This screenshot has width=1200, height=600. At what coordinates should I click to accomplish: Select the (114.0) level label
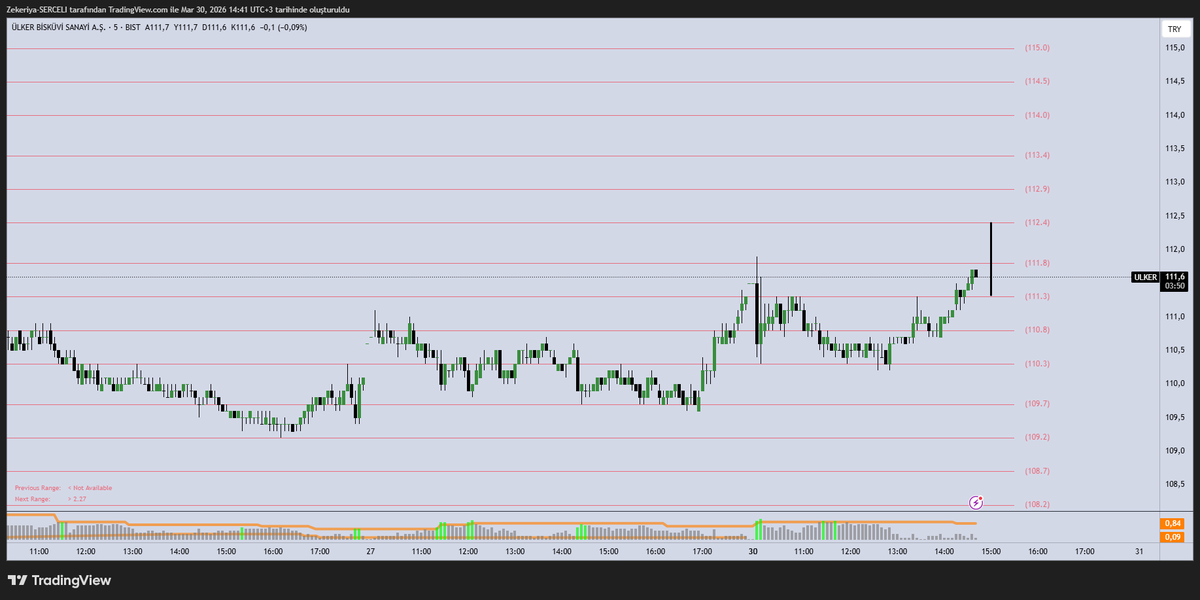point(1037,115)
